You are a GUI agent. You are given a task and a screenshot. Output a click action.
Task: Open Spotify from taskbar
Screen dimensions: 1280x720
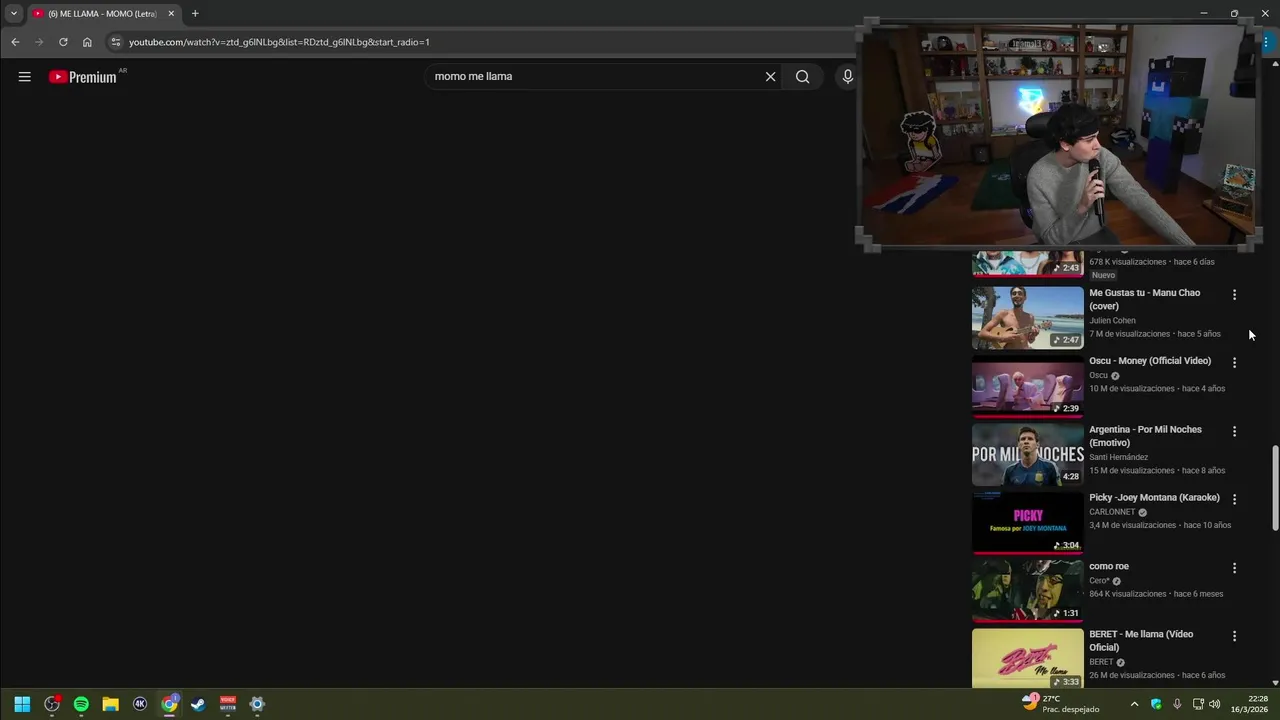[x=81, y=704]
